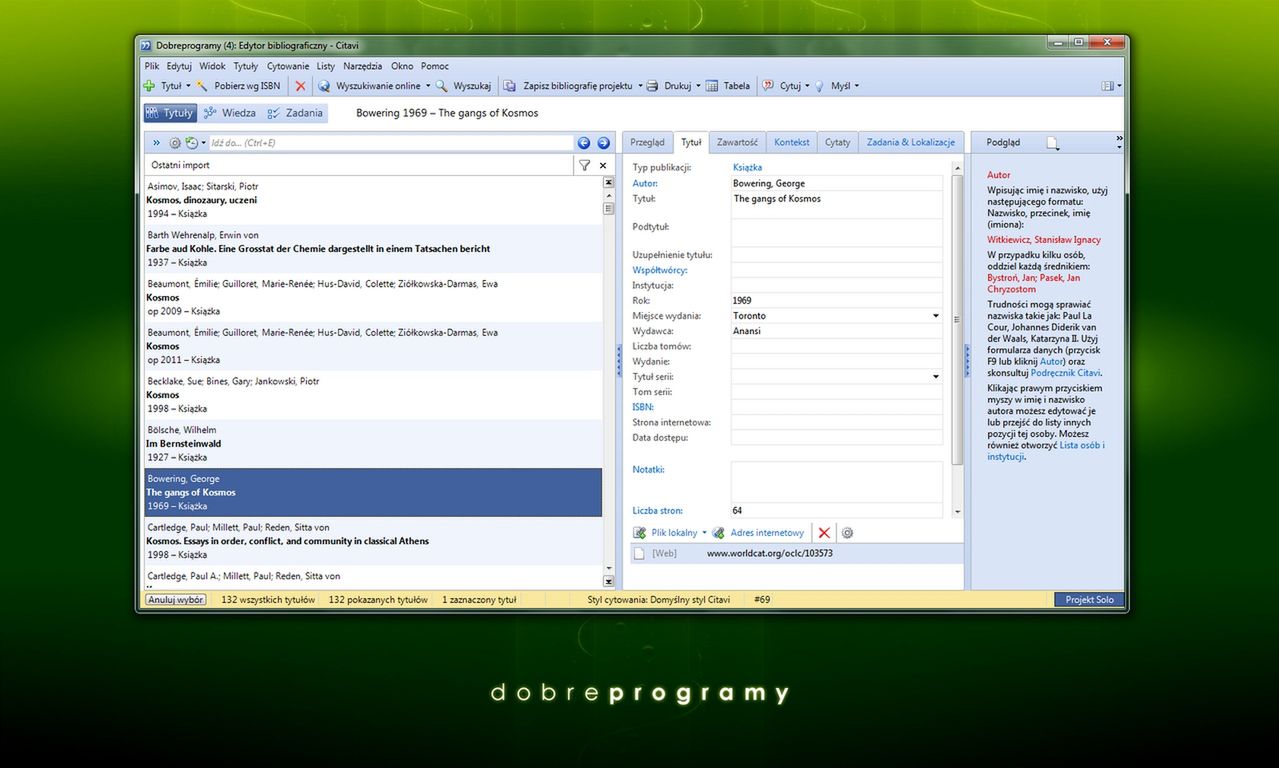
Task: Click the Anuluj wybór button
Action: [x=175, y=600]
